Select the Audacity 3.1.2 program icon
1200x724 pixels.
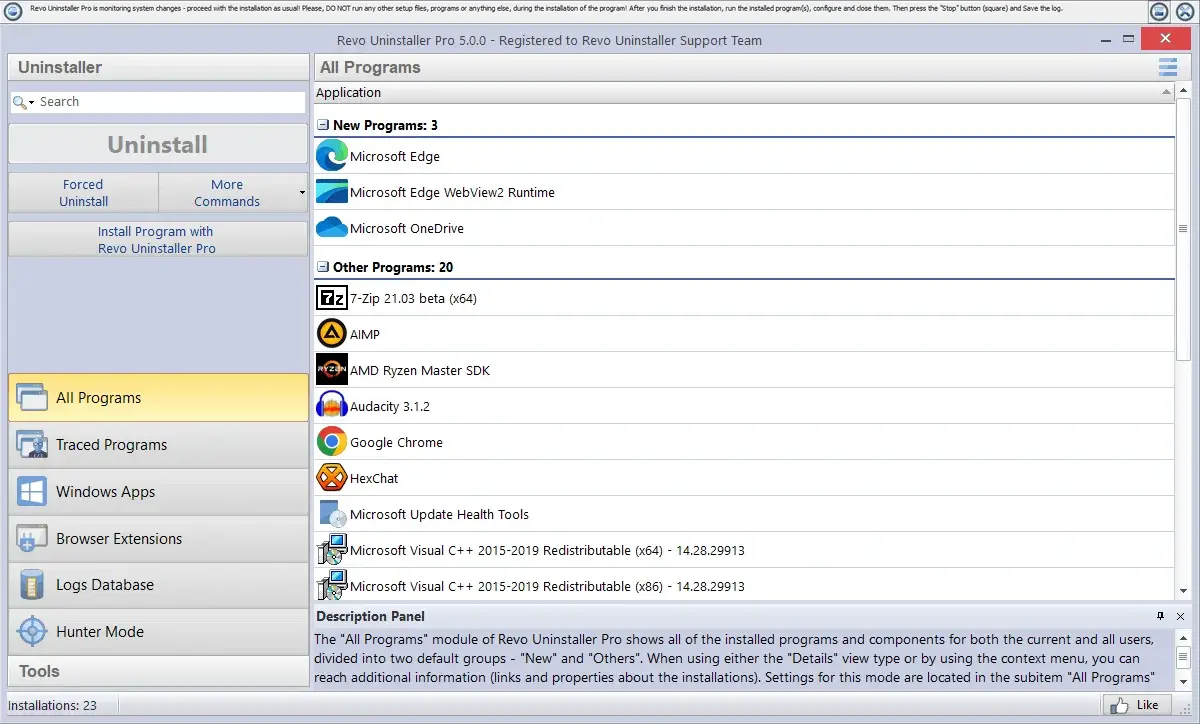tap(331, 406)
